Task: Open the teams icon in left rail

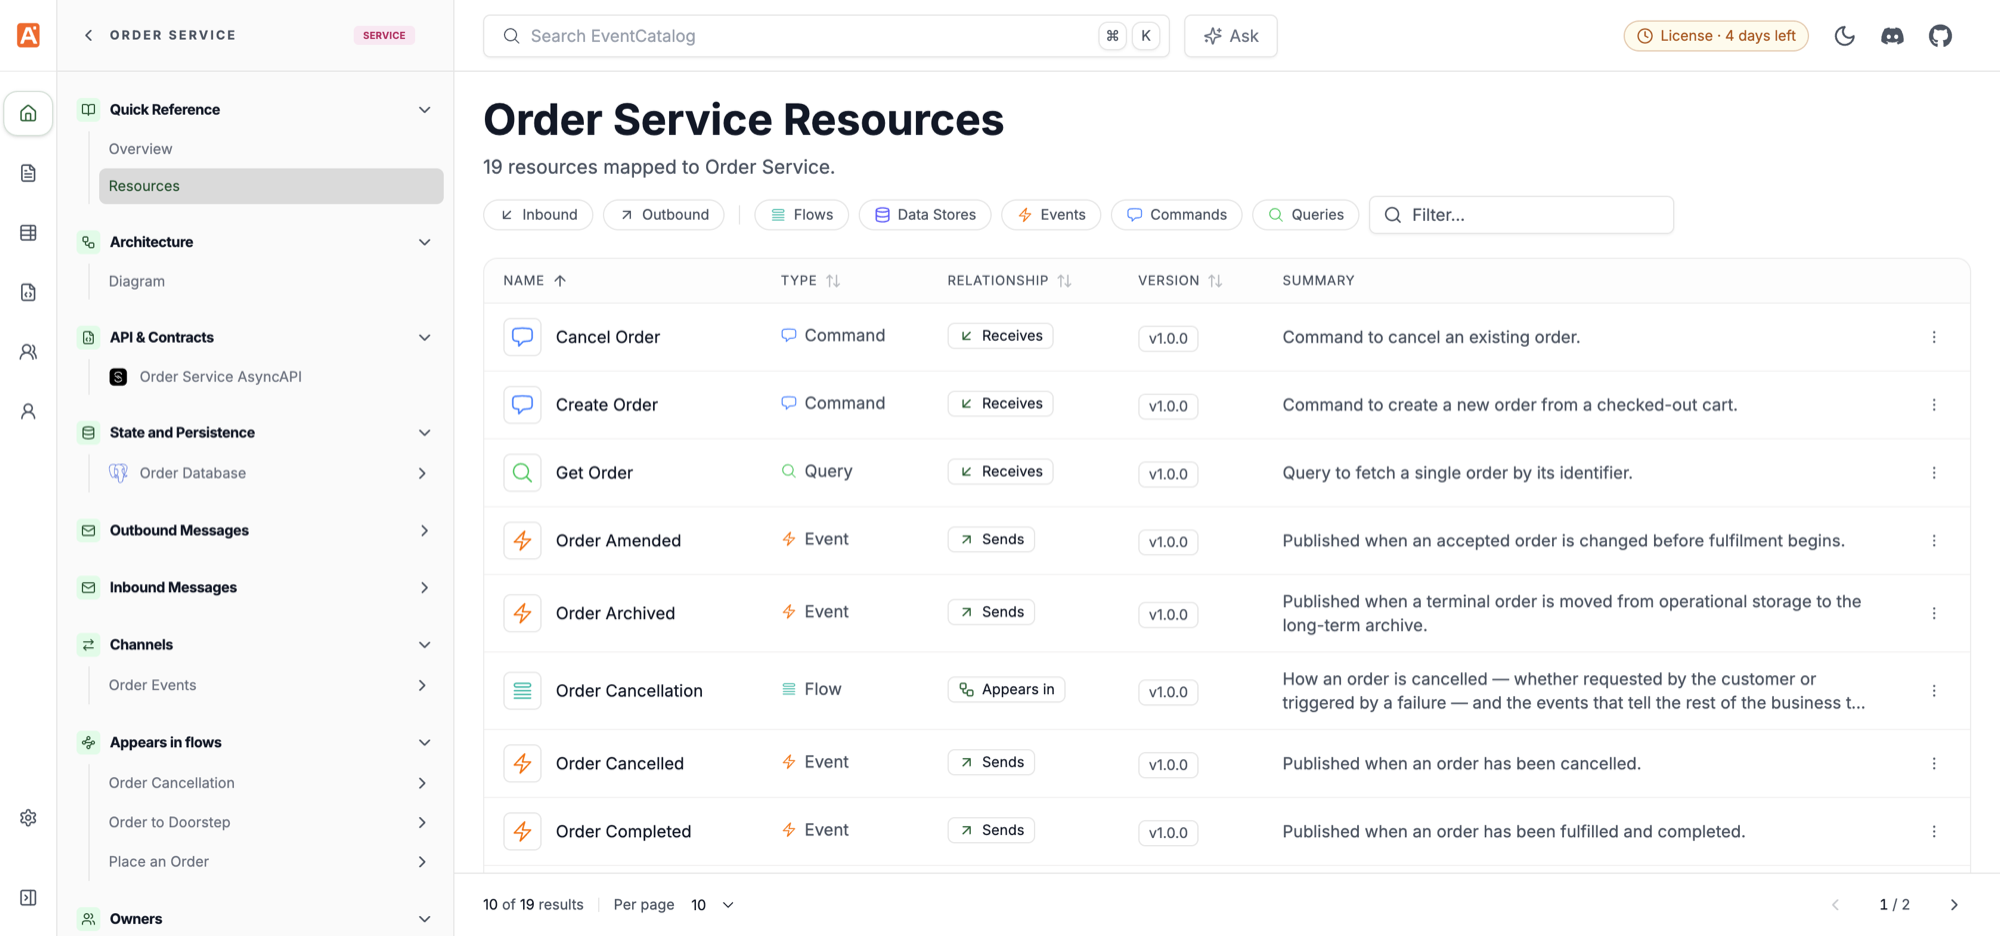Action: coord(28,352)
